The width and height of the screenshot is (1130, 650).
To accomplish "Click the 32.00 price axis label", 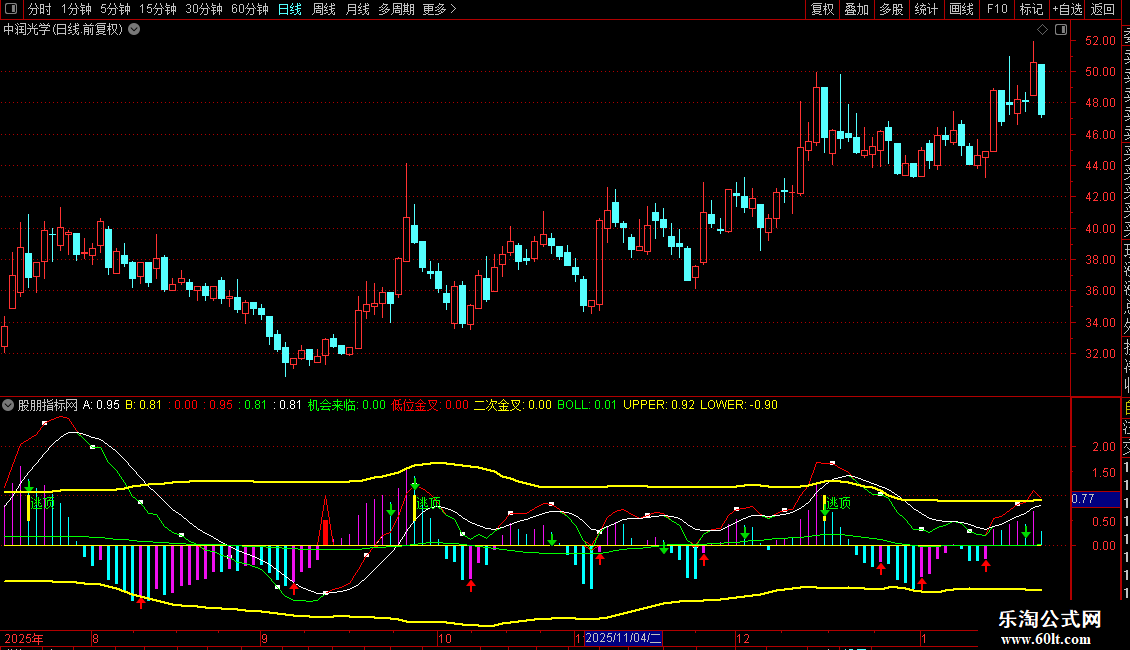I will coord(1100,354).
